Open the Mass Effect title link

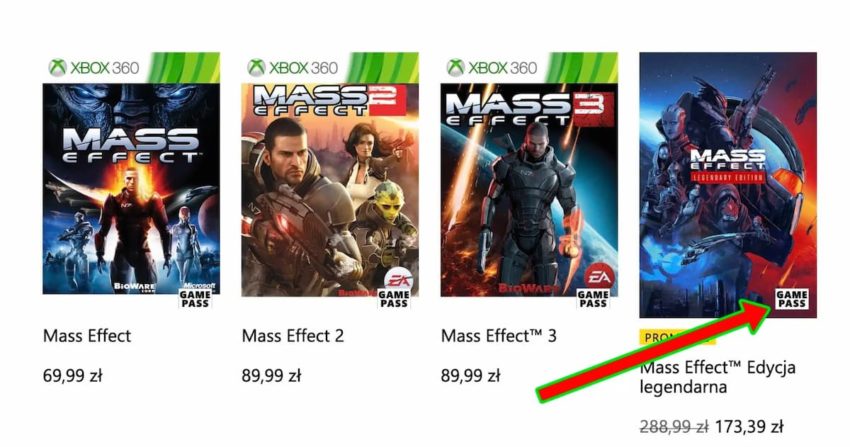[x=87, y=336]
